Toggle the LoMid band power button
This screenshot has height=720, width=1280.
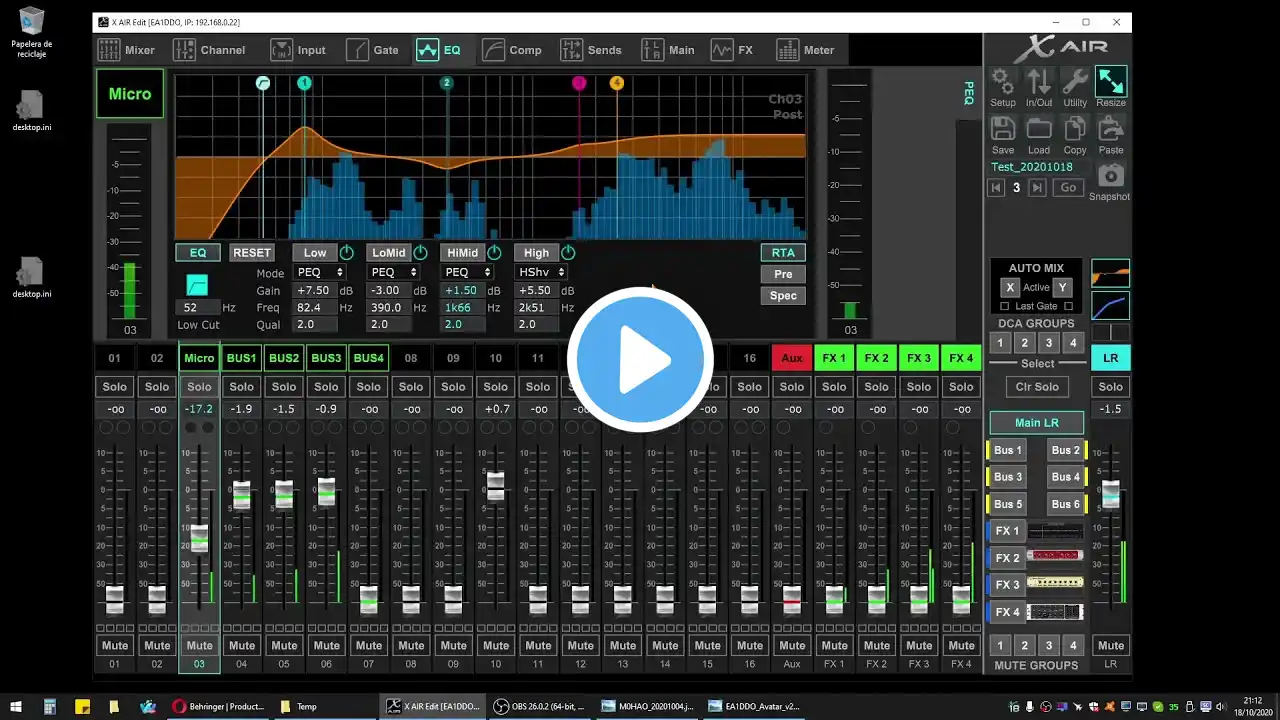(421, 253)
